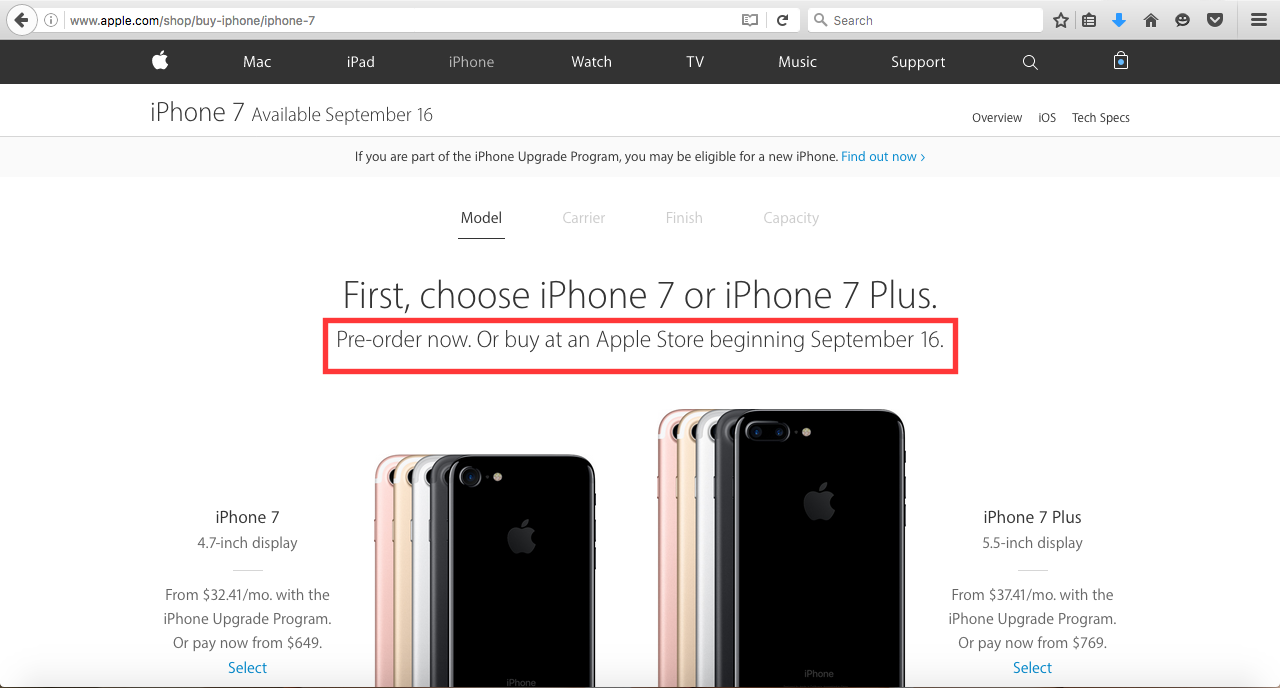Click the browser Search input field

coord(925,20)
